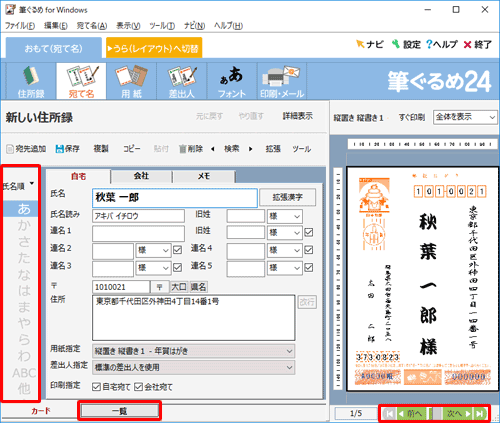Toggle the checkbox beside 連名2 honorific
This screenshot has height=423, width=500.
coord(178,250)
